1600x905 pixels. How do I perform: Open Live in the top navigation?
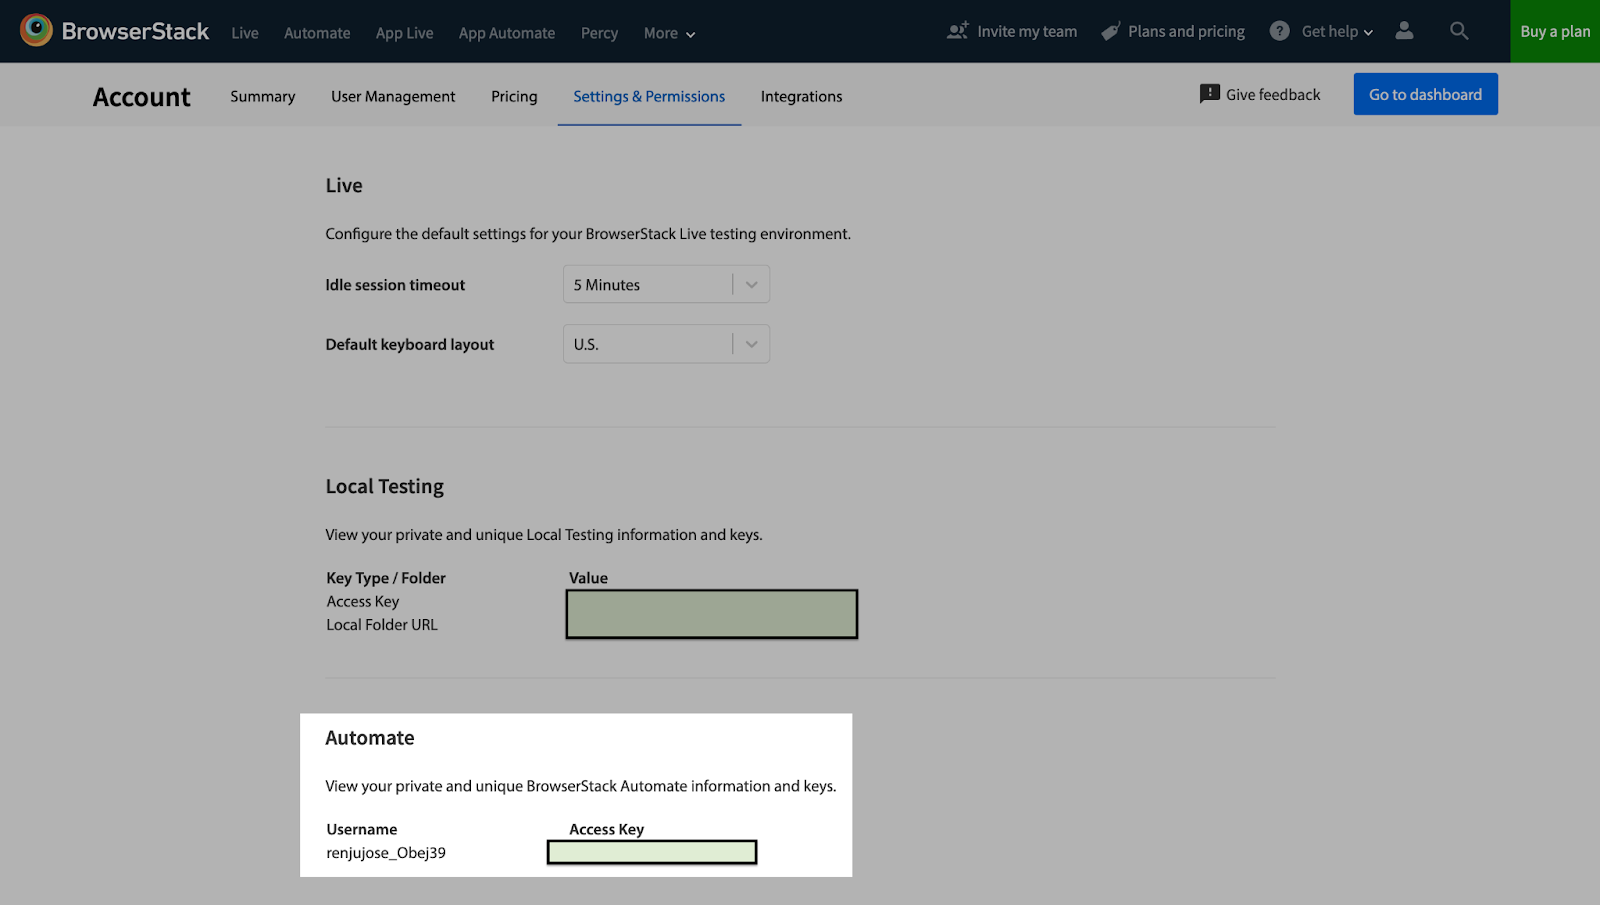(x=245, y=33)
